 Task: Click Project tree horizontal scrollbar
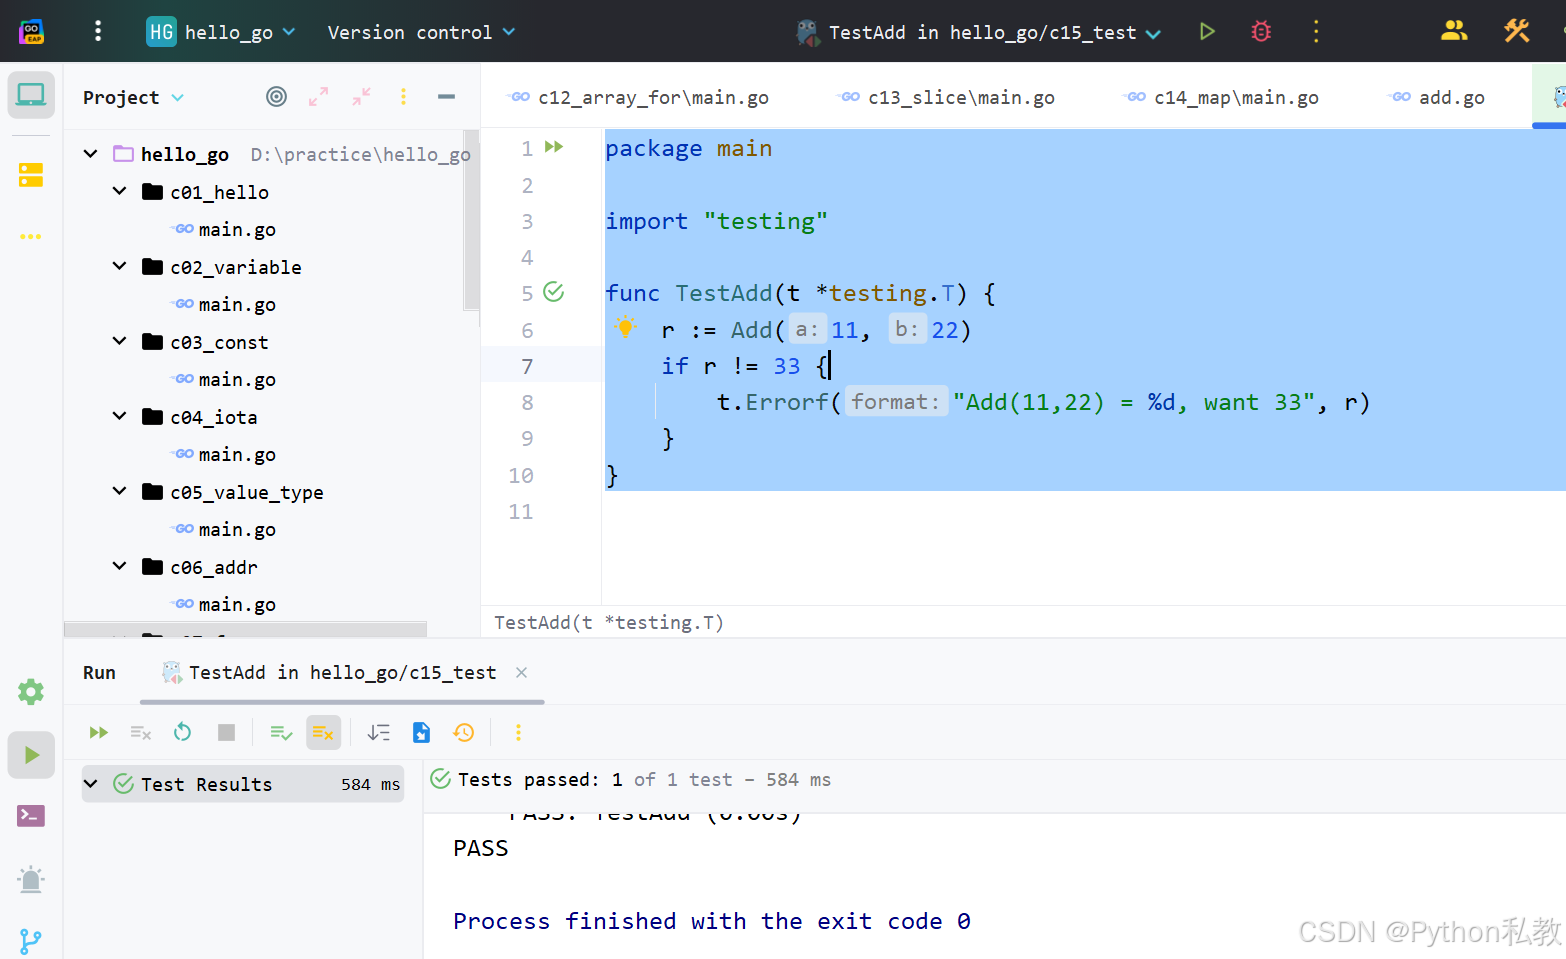245,630
